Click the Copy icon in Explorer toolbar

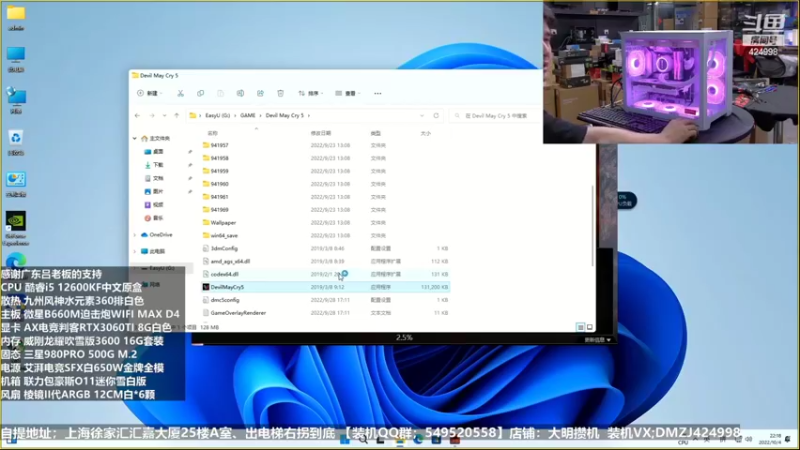201,93
